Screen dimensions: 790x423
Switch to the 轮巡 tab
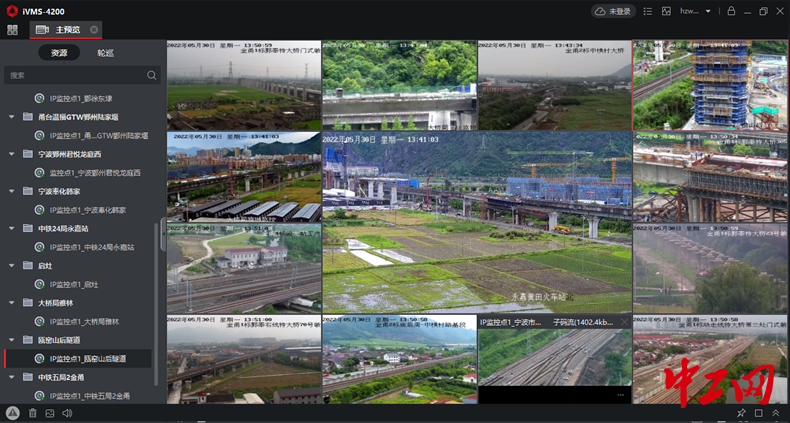[x=105, y=53]
